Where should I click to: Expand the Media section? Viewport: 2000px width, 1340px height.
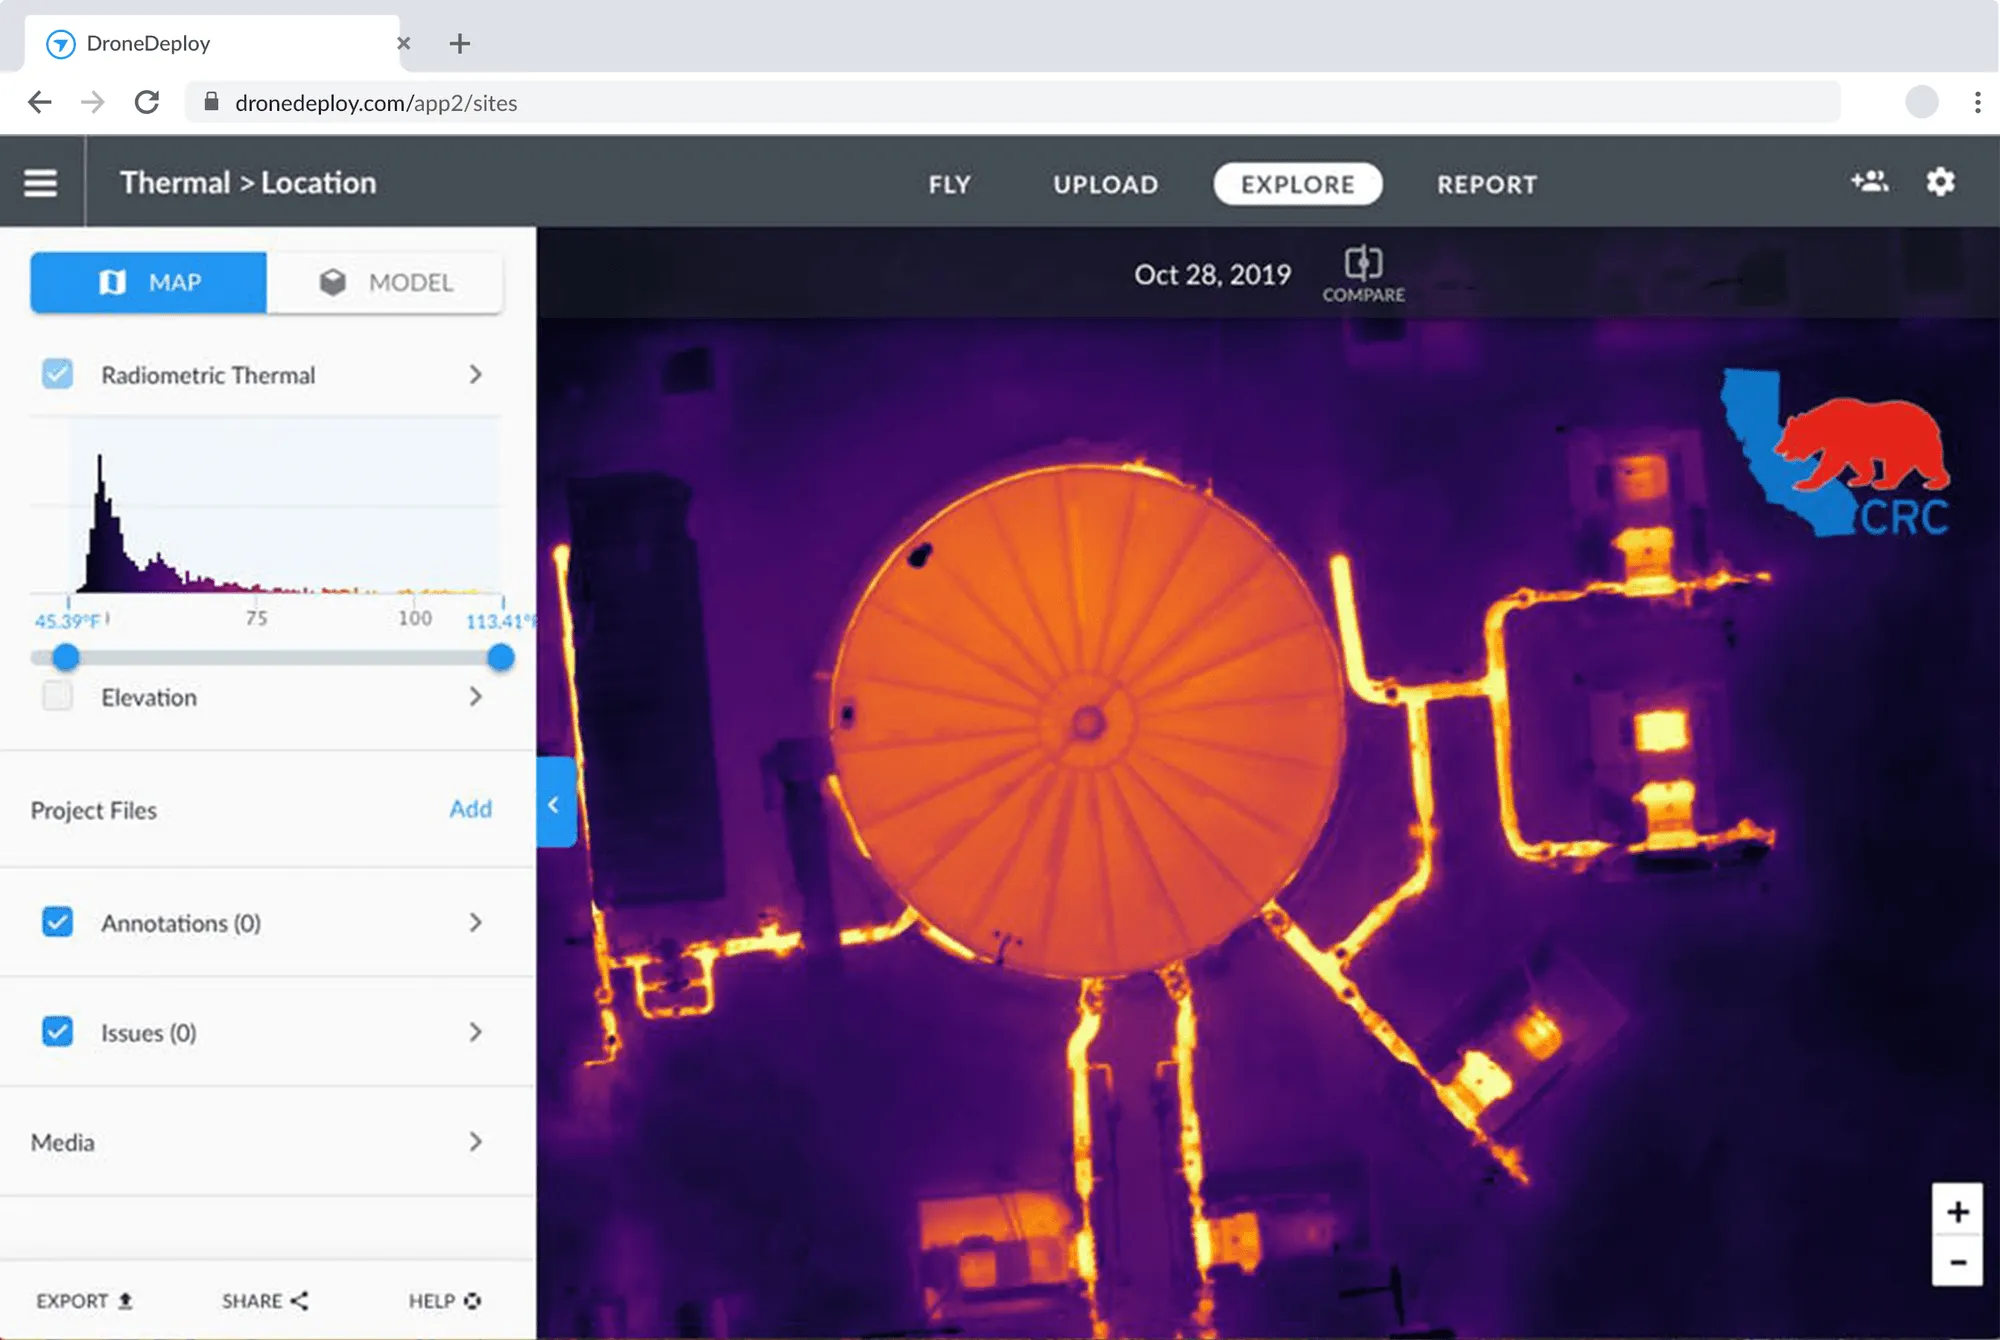475,1141
